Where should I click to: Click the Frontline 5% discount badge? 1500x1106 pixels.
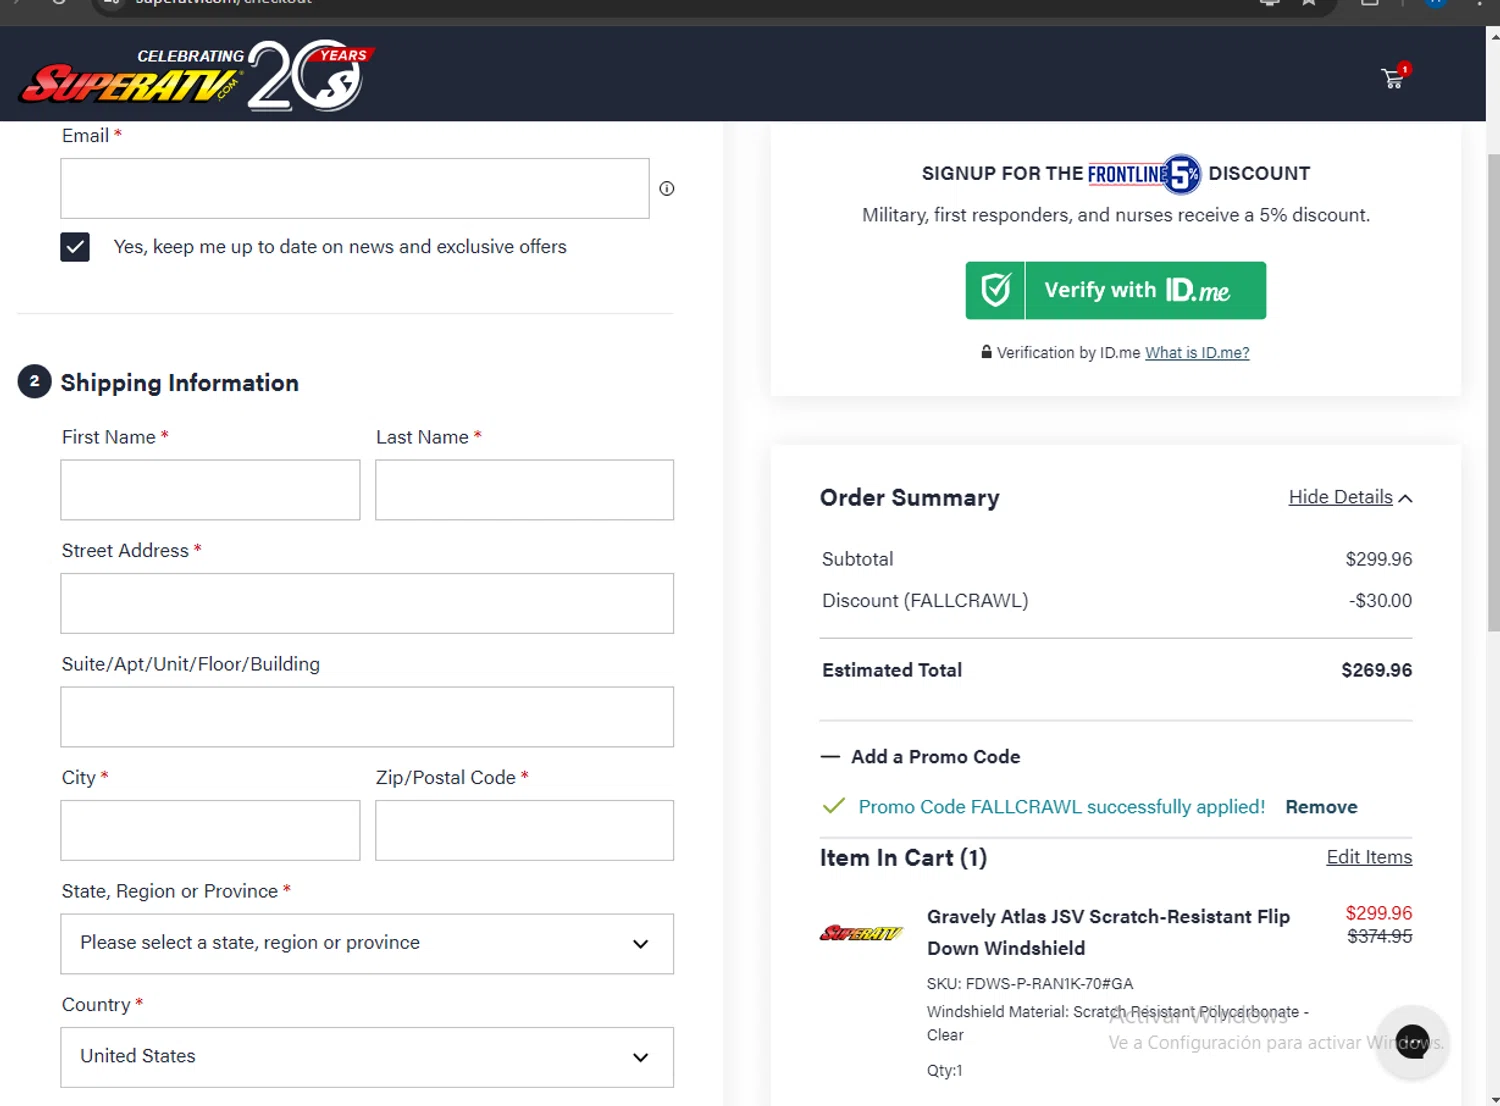(x=1144, y=174)
